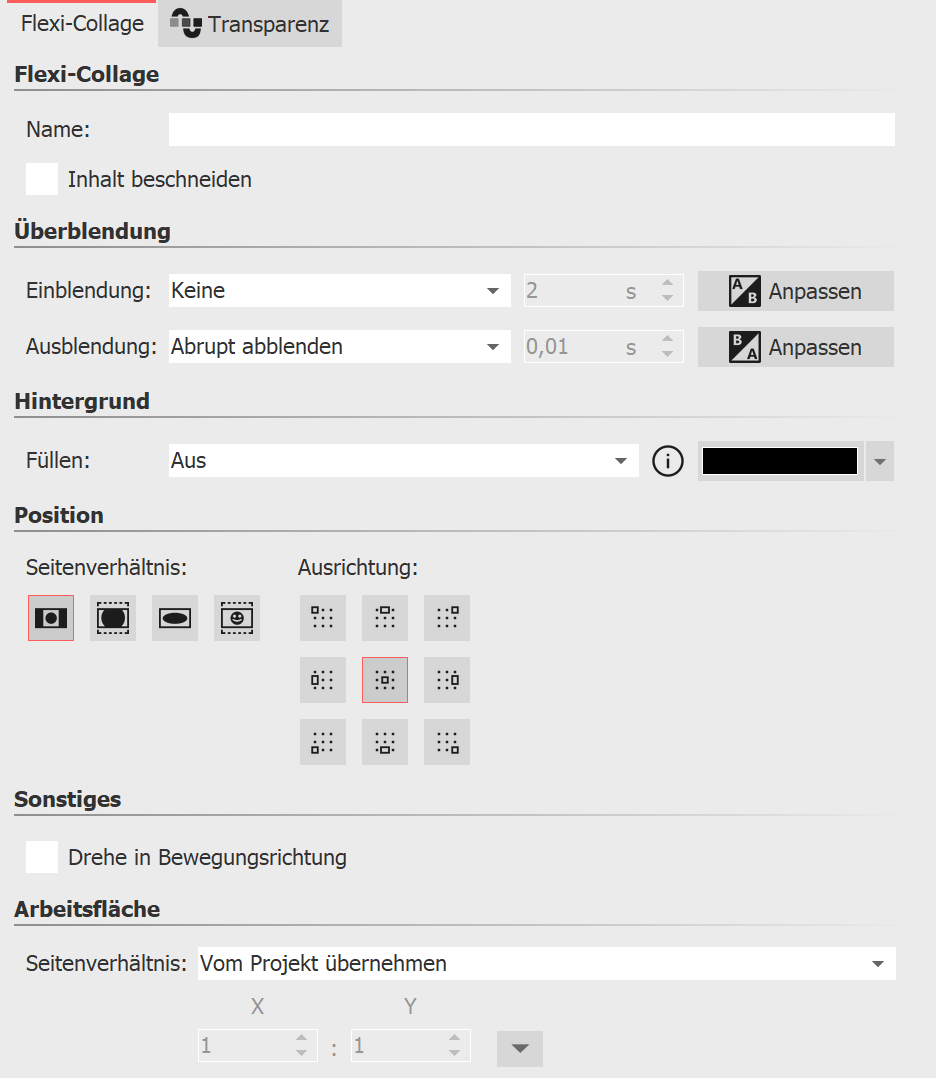Select the first Seitenverhältnis icon option
Screen dimensions: 936x1078
pyautogui.click(x=51, y=618)
